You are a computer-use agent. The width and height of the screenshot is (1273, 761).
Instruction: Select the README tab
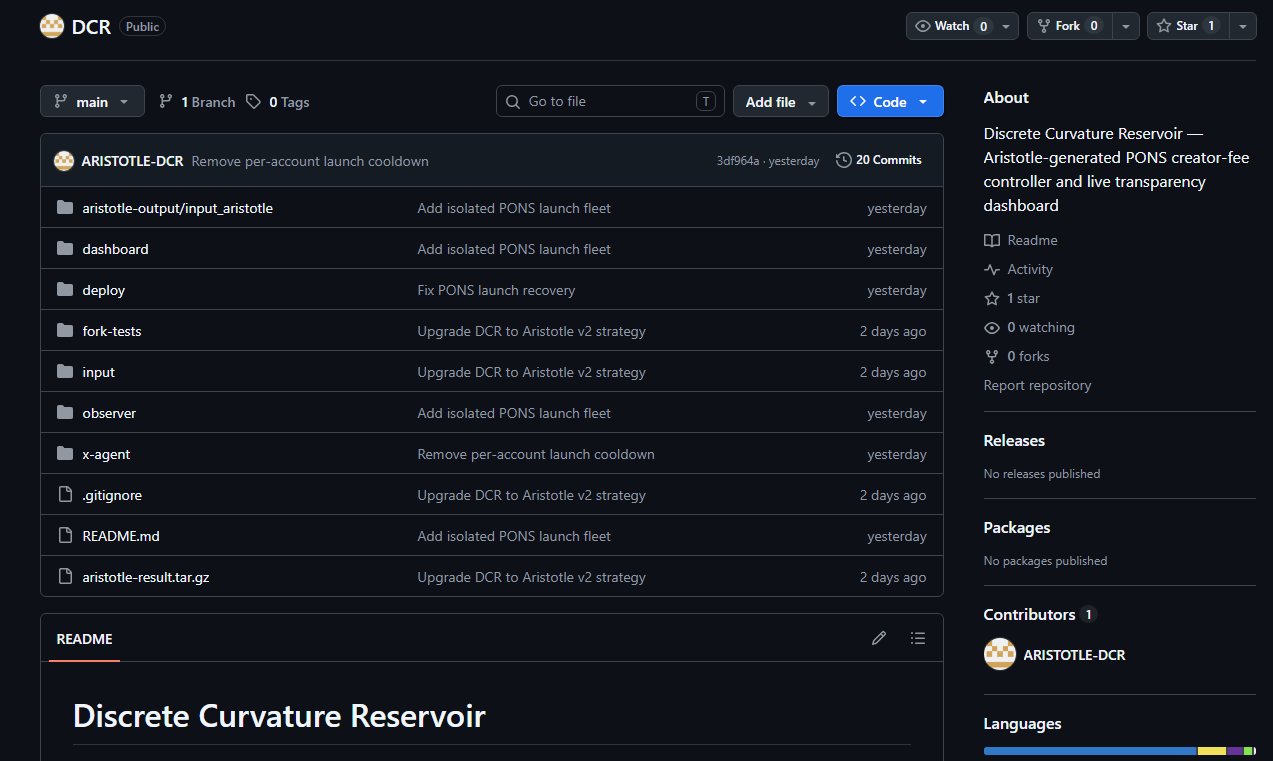click(84, 639)
